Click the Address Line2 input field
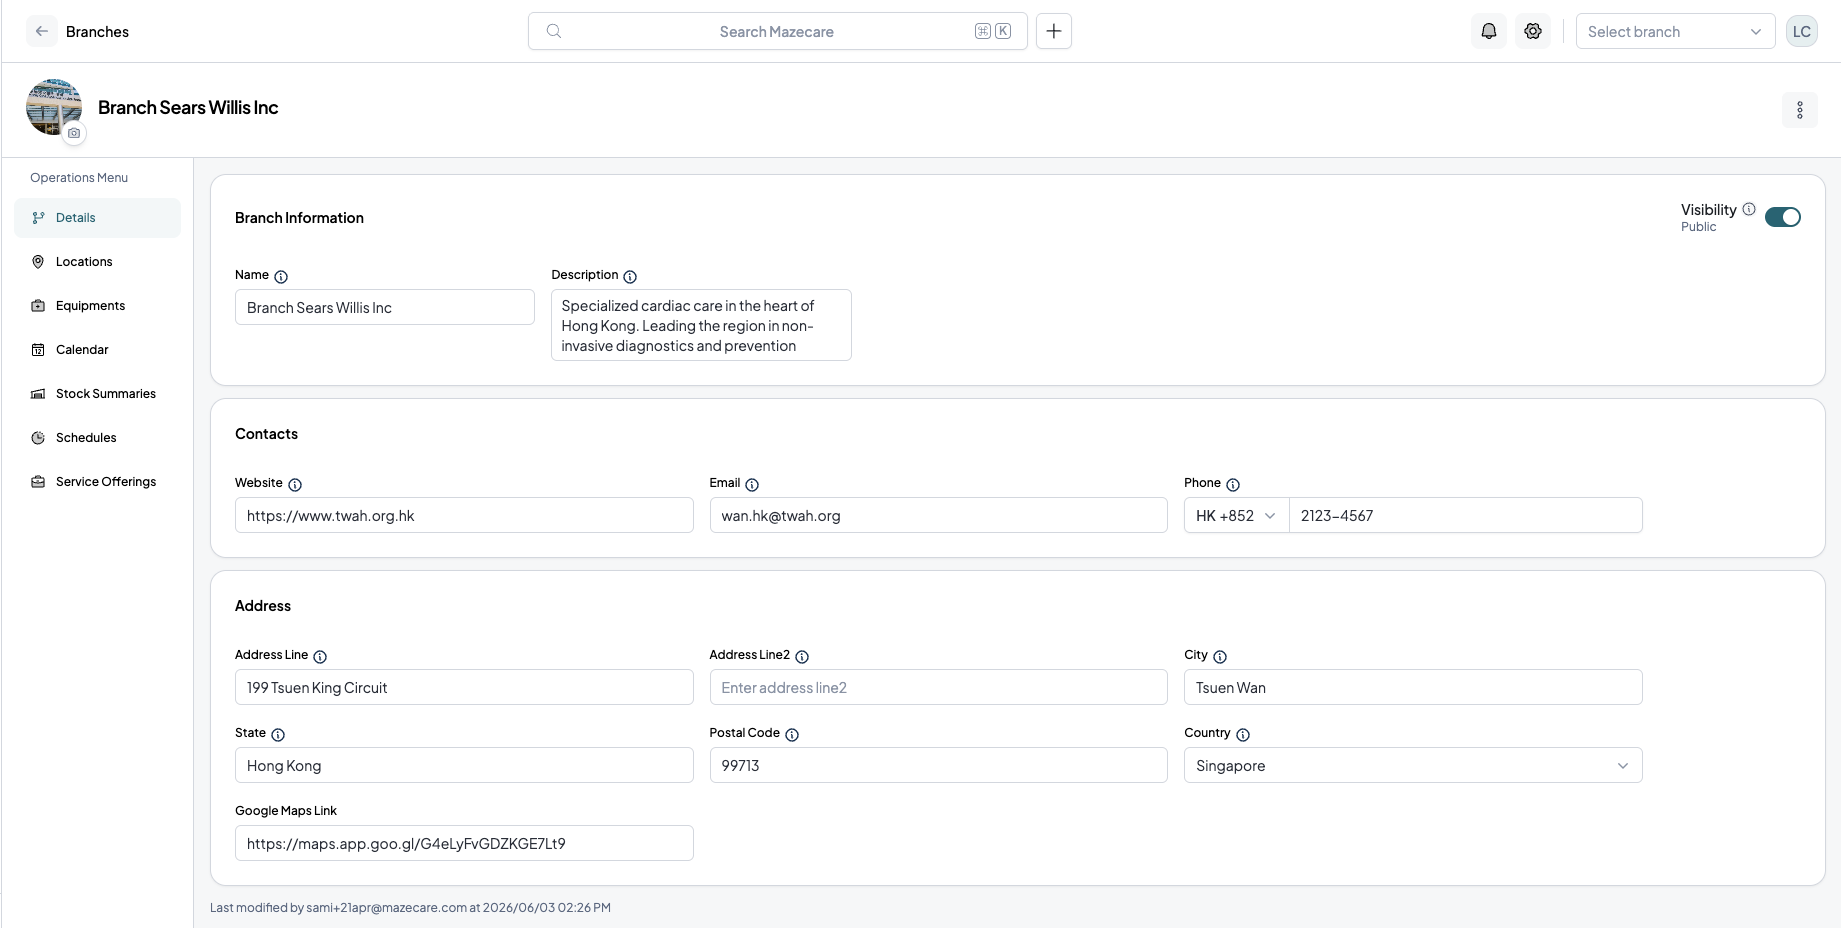This screenshot has height=928, width=1841. 939,687
